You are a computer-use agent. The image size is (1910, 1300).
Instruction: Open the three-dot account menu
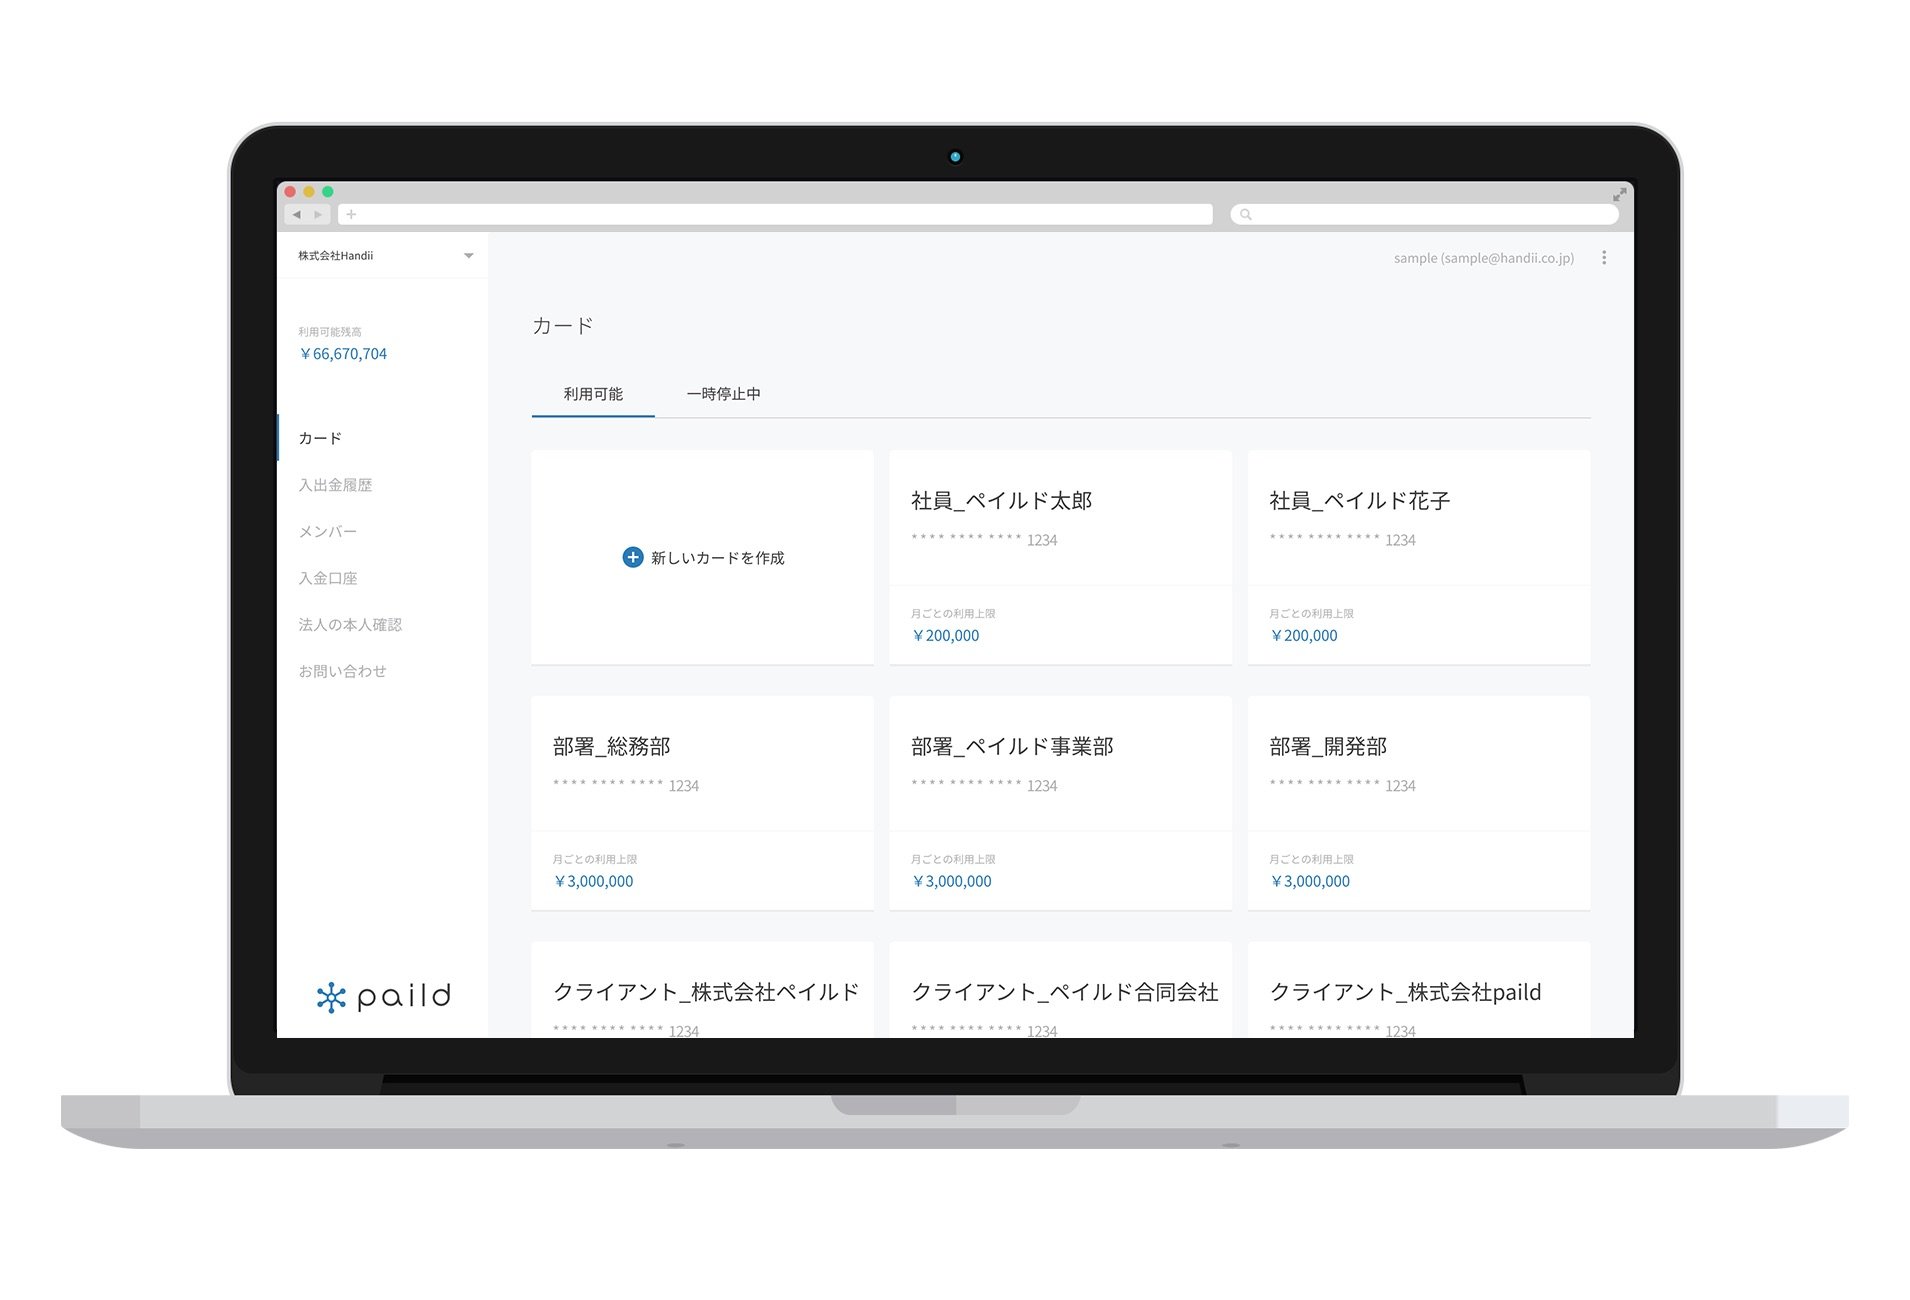click(1604, 257)
